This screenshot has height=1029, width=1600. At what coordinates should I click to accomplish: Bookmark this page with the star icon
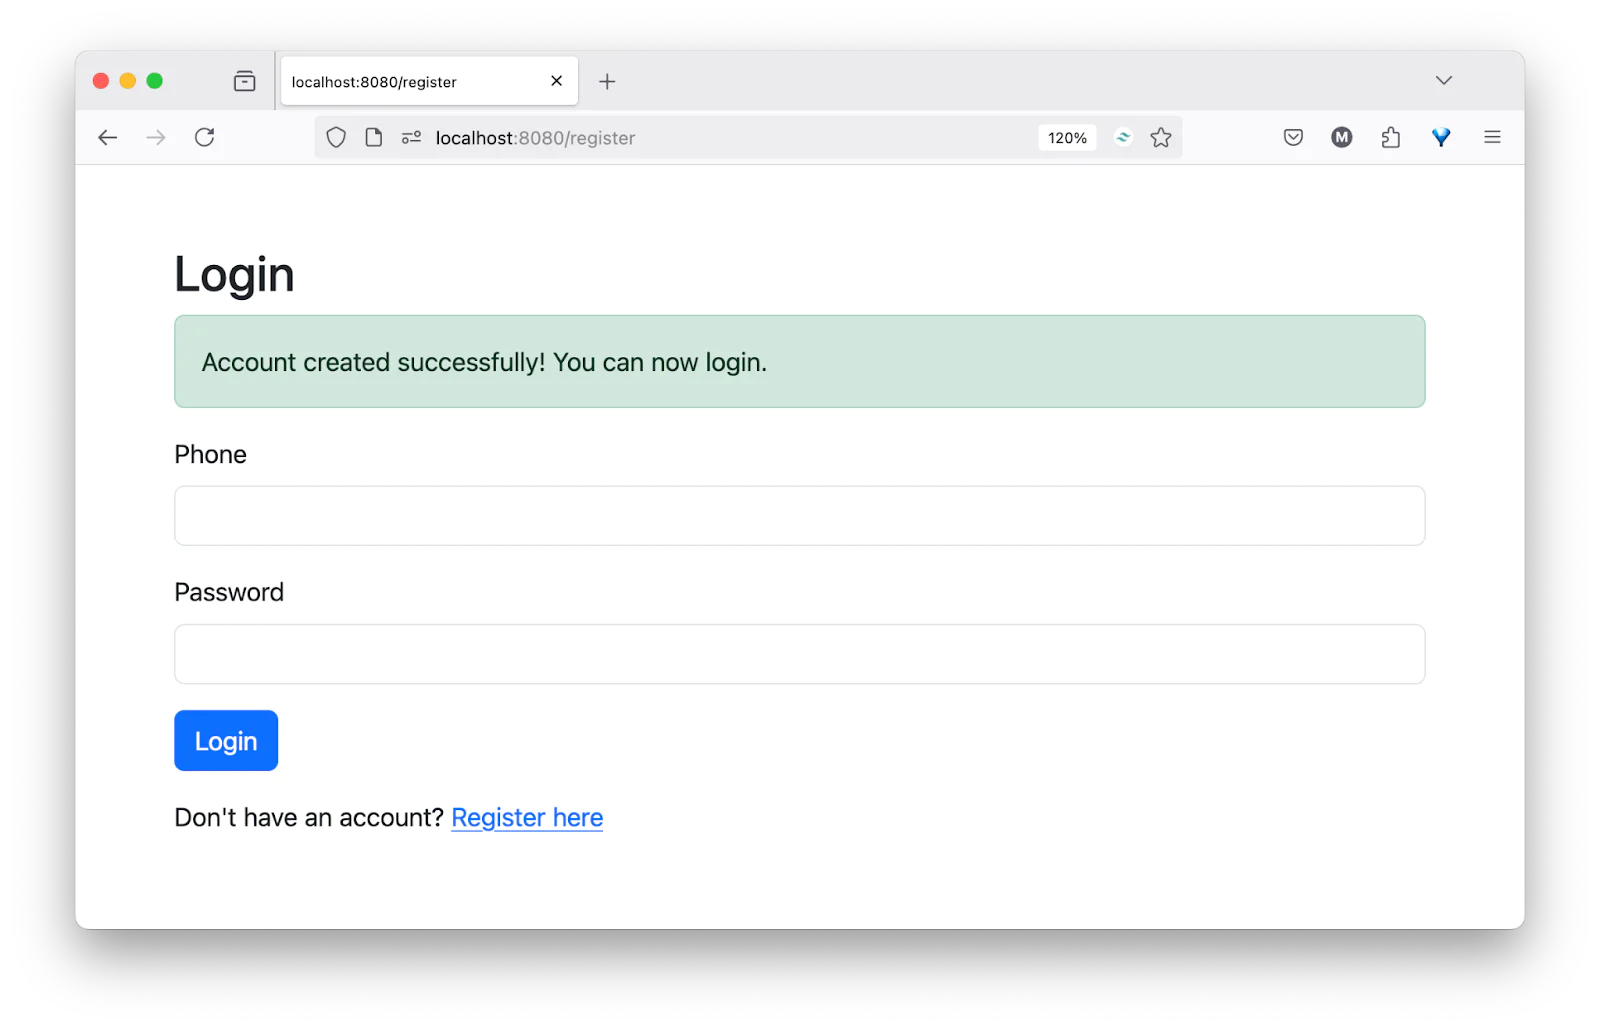1161,137
